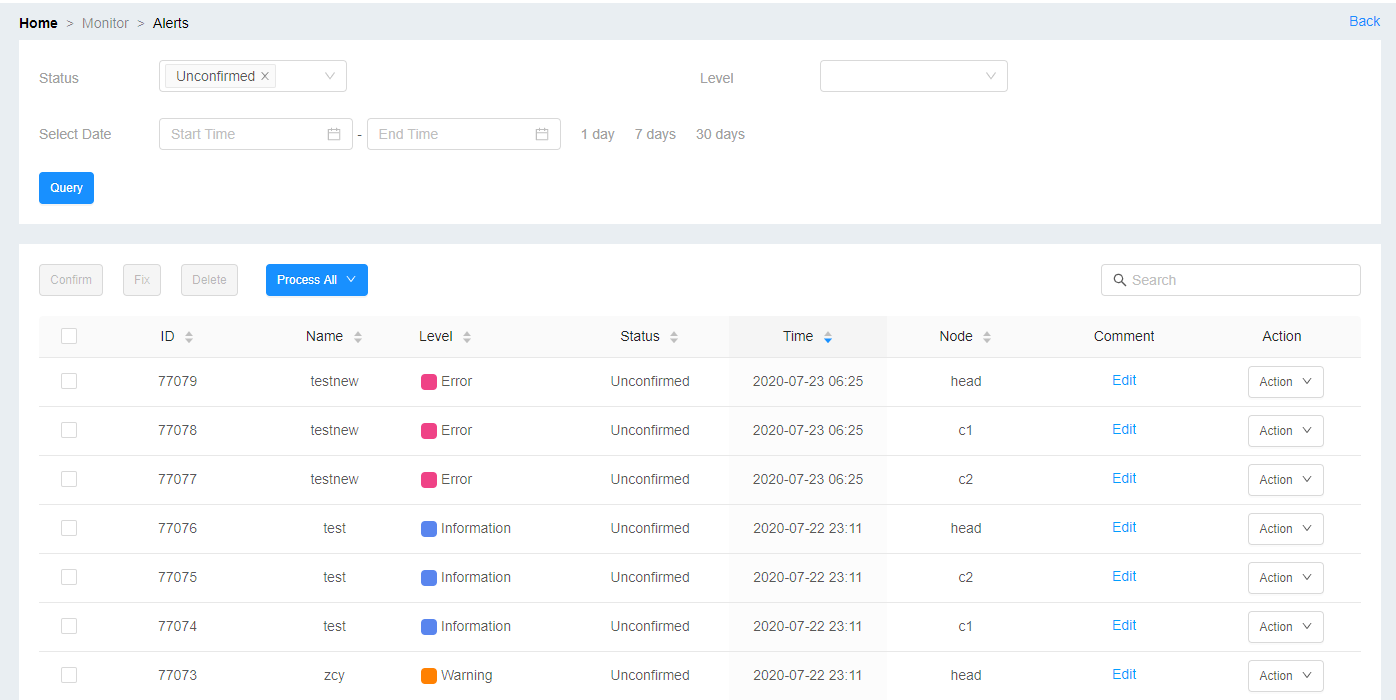Viewport: 1396px width, 700px height.
Task: Open the Process All dropdown
Action: point(316,280)
